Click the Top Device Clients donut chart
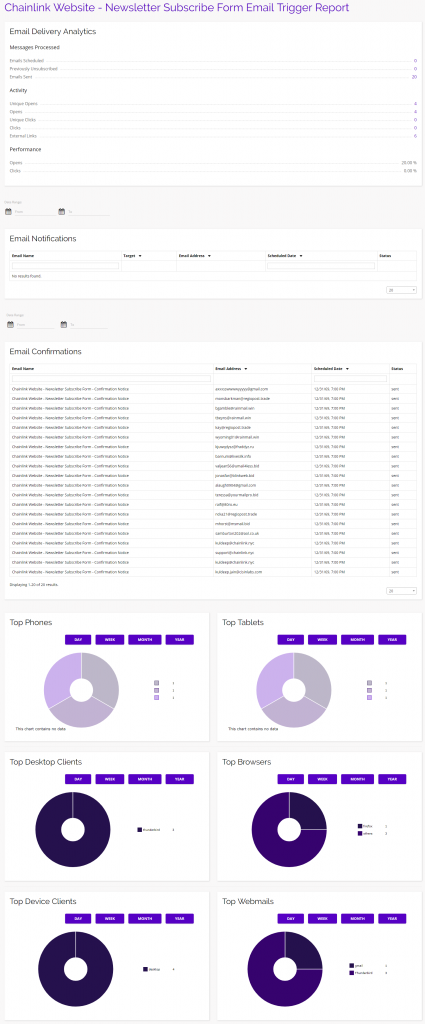The height and width of the screenshot is (1024, 425). pyautogui.click(x=75, y=969)
